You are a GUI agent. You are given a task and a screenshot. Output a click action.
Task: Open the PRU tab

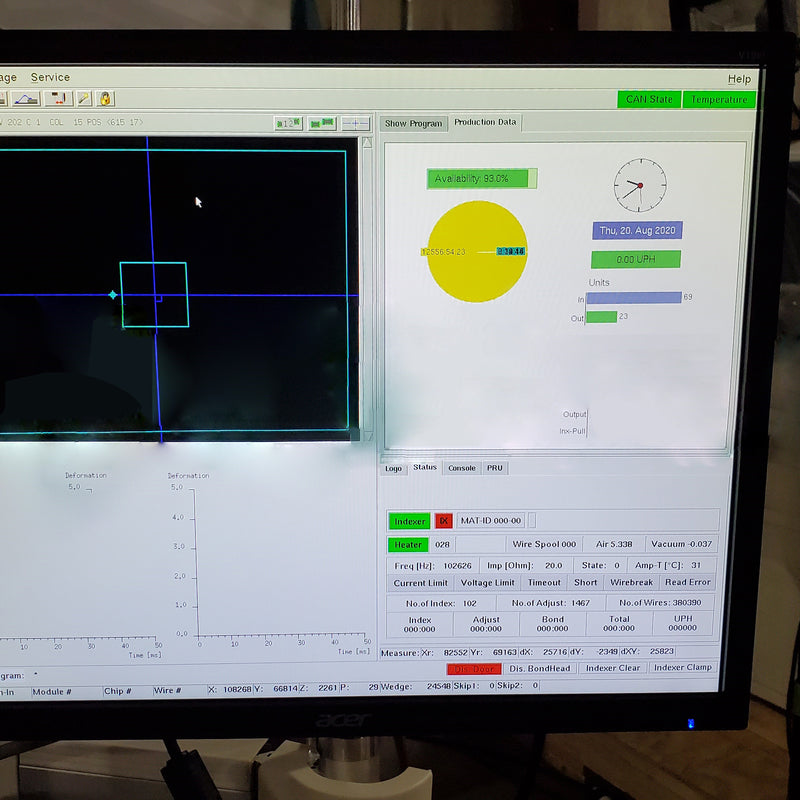(494, 468)
